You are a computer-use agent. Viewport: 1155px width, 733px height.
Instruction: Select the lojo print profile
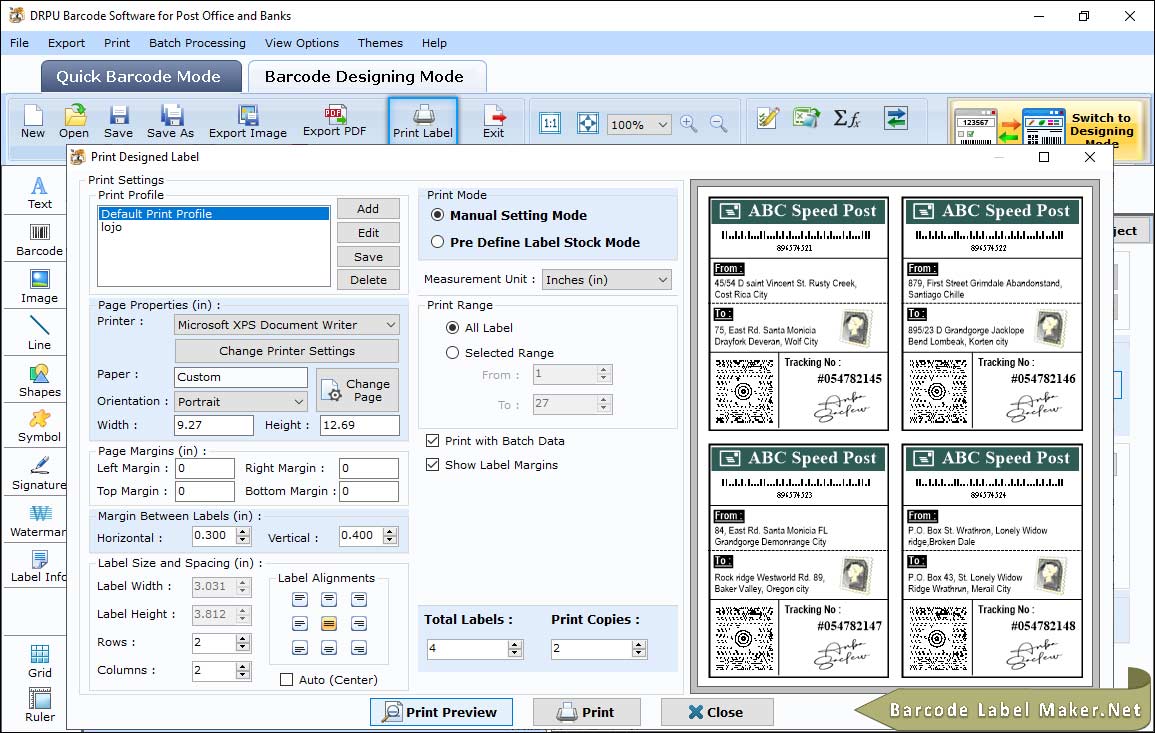click(x=214, y=227)
